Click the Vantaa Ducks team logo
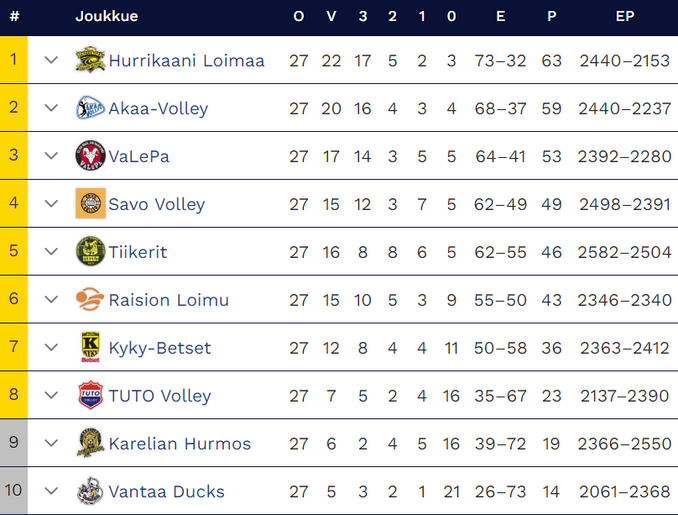This screenshot has width=678, height=515. 90,492
